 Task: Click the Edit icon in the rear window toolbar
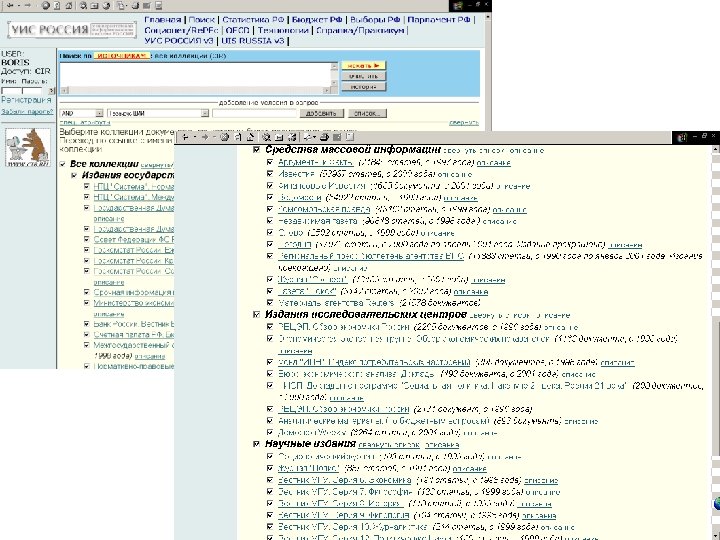[x=146, y=6]
